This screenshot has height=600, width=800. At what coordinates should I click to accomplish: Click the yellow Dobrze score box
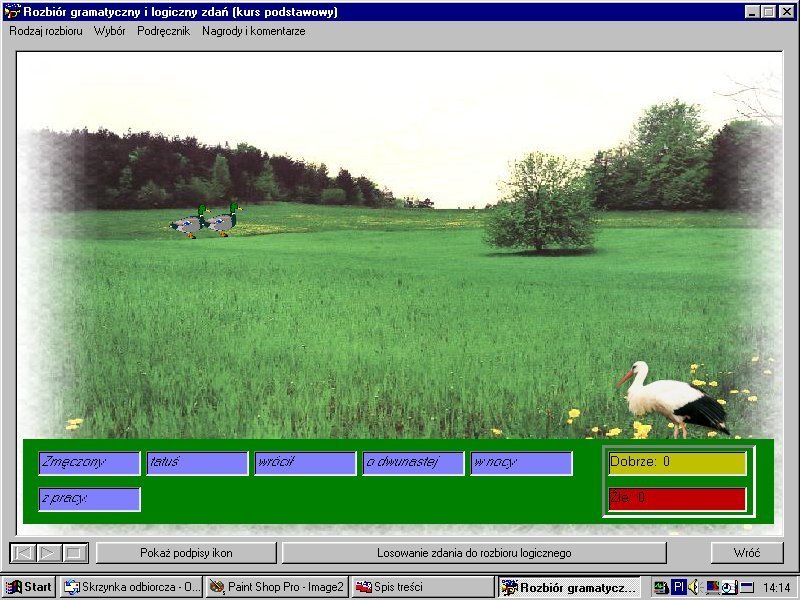[x=677, y=462]
